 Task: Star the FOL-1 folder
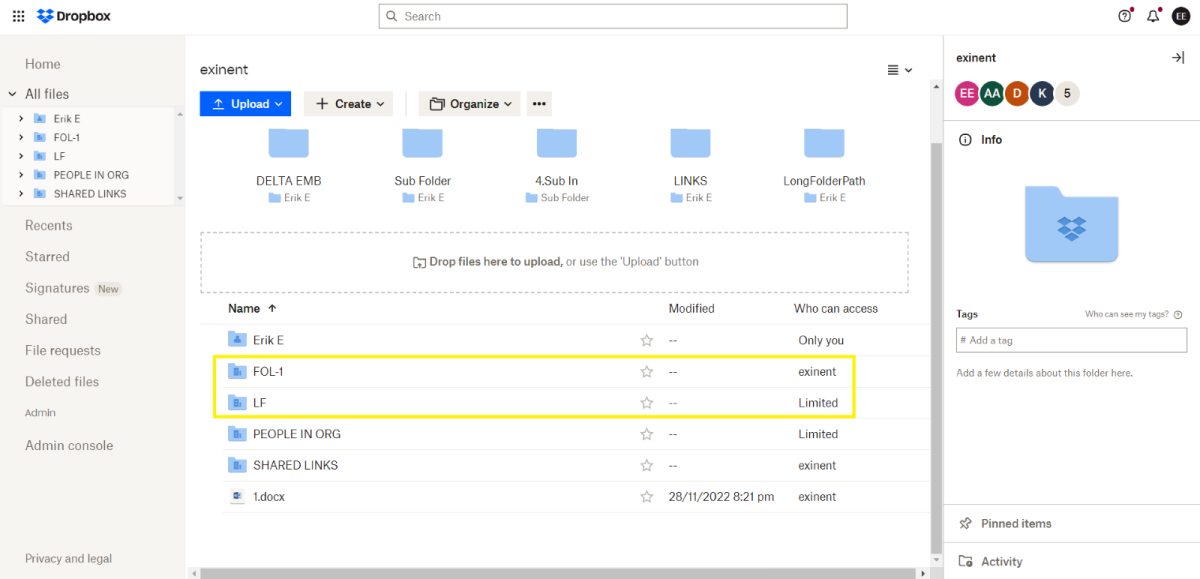pos(646,371)
